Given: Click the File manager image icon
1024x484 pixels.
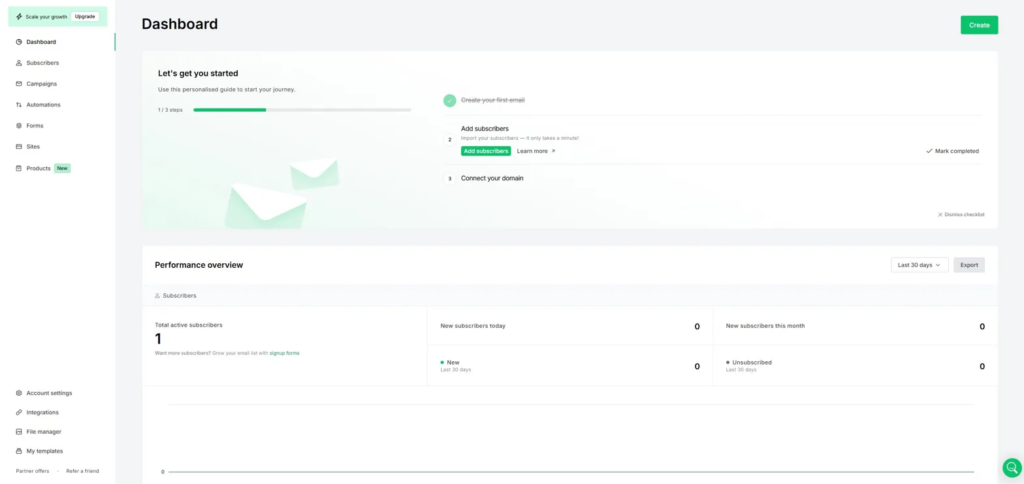Looking at the screenshot, I should pos(19,432).
